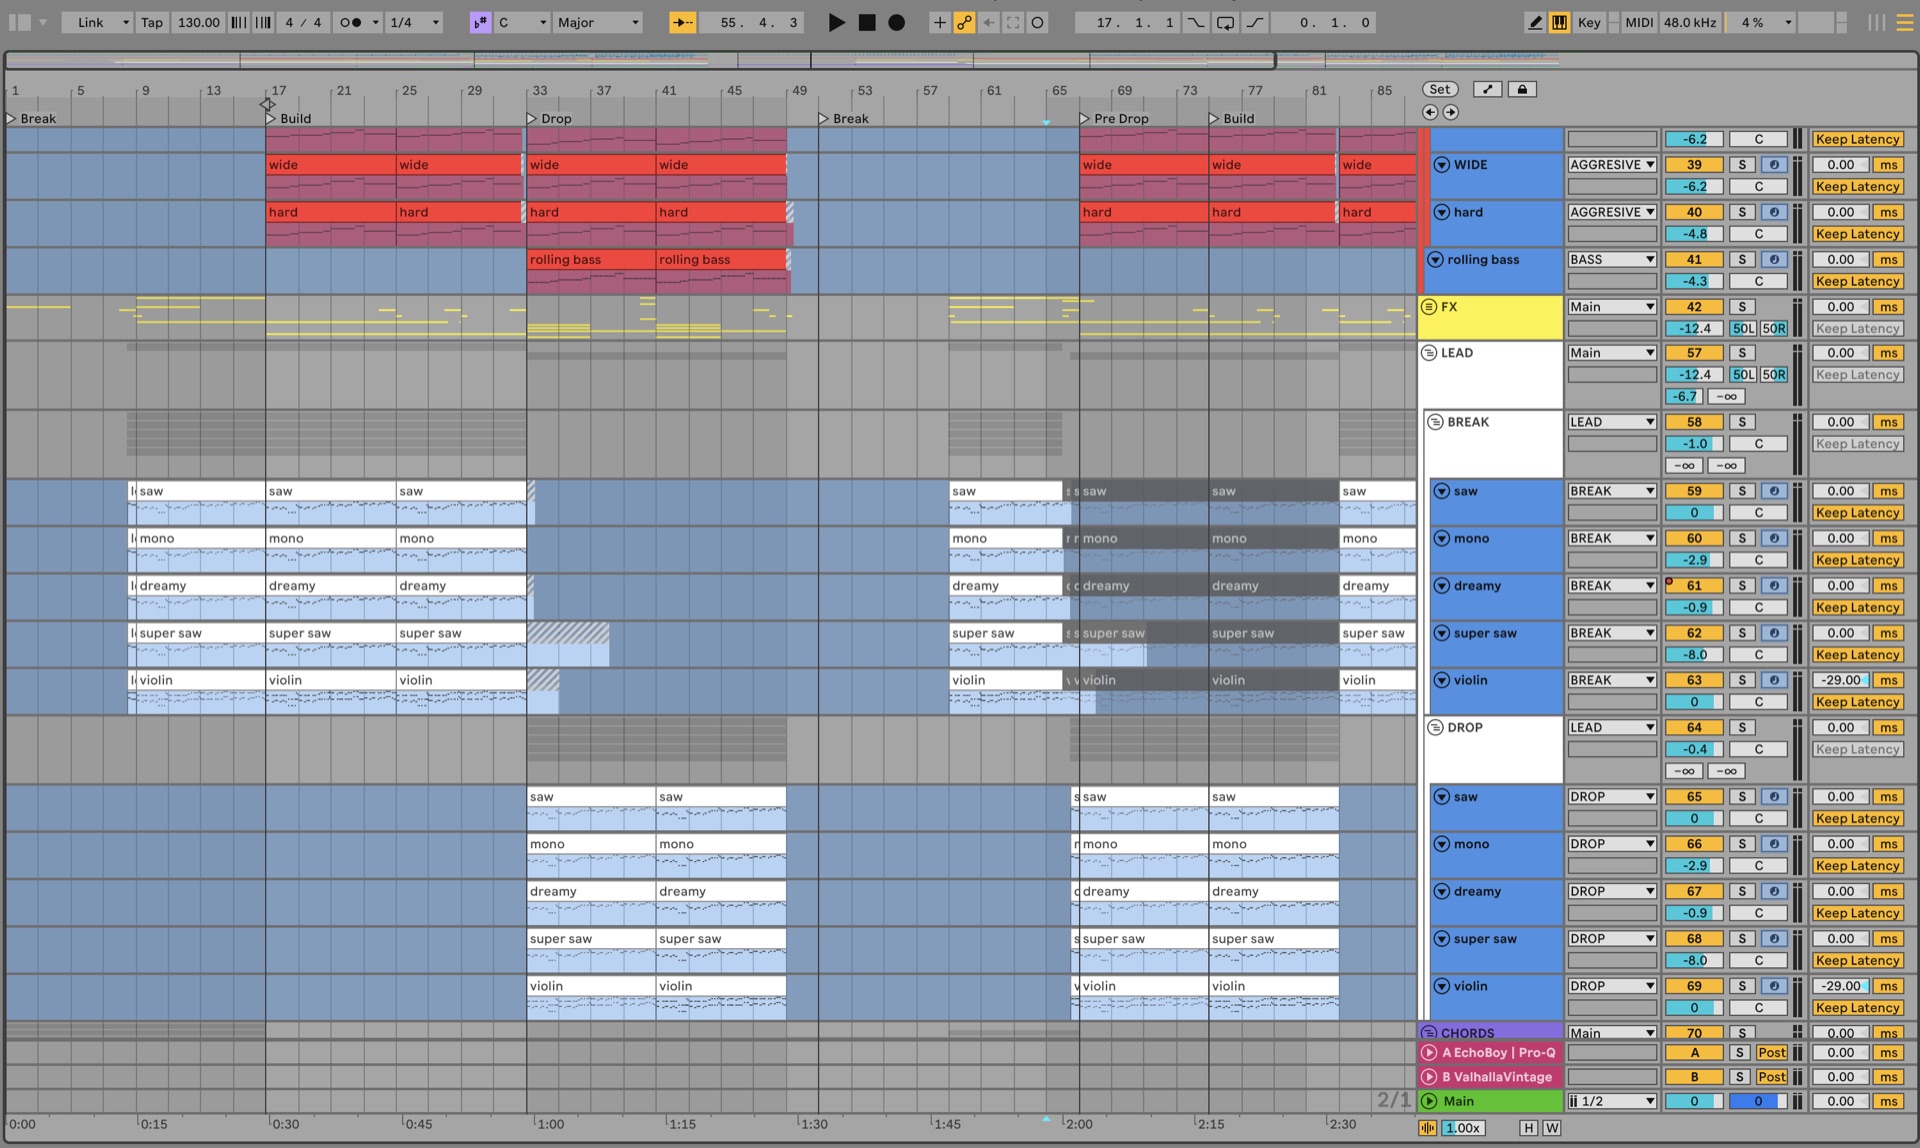The width and height of the screenshot is (1920, 1148).
Task: Toggle Automation Mode icon beside Set
Action: pos(1487,89)
